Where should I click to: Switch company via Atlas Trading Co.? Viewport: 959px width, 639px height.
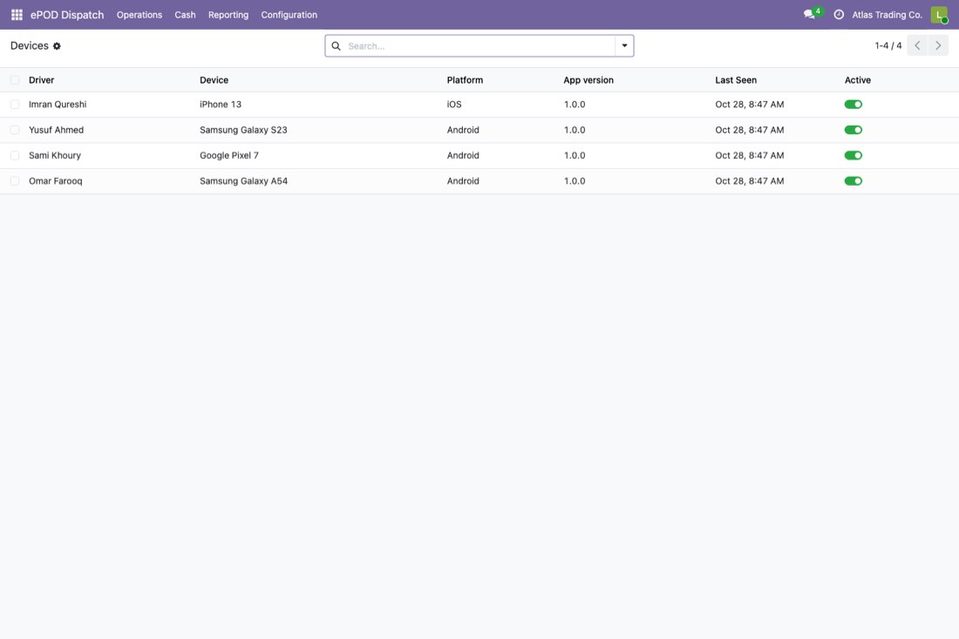[887, 15]
